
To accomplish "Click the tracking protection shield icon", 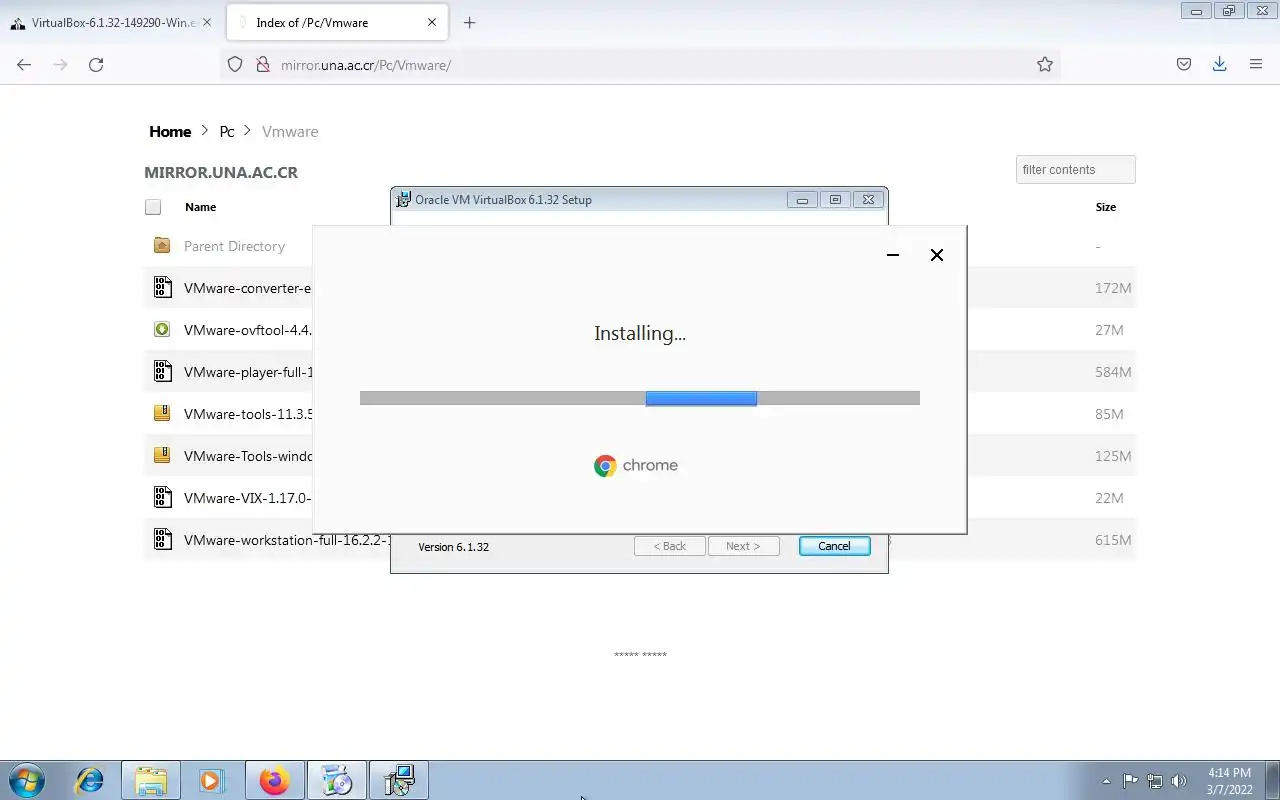I will coord(235,64).
